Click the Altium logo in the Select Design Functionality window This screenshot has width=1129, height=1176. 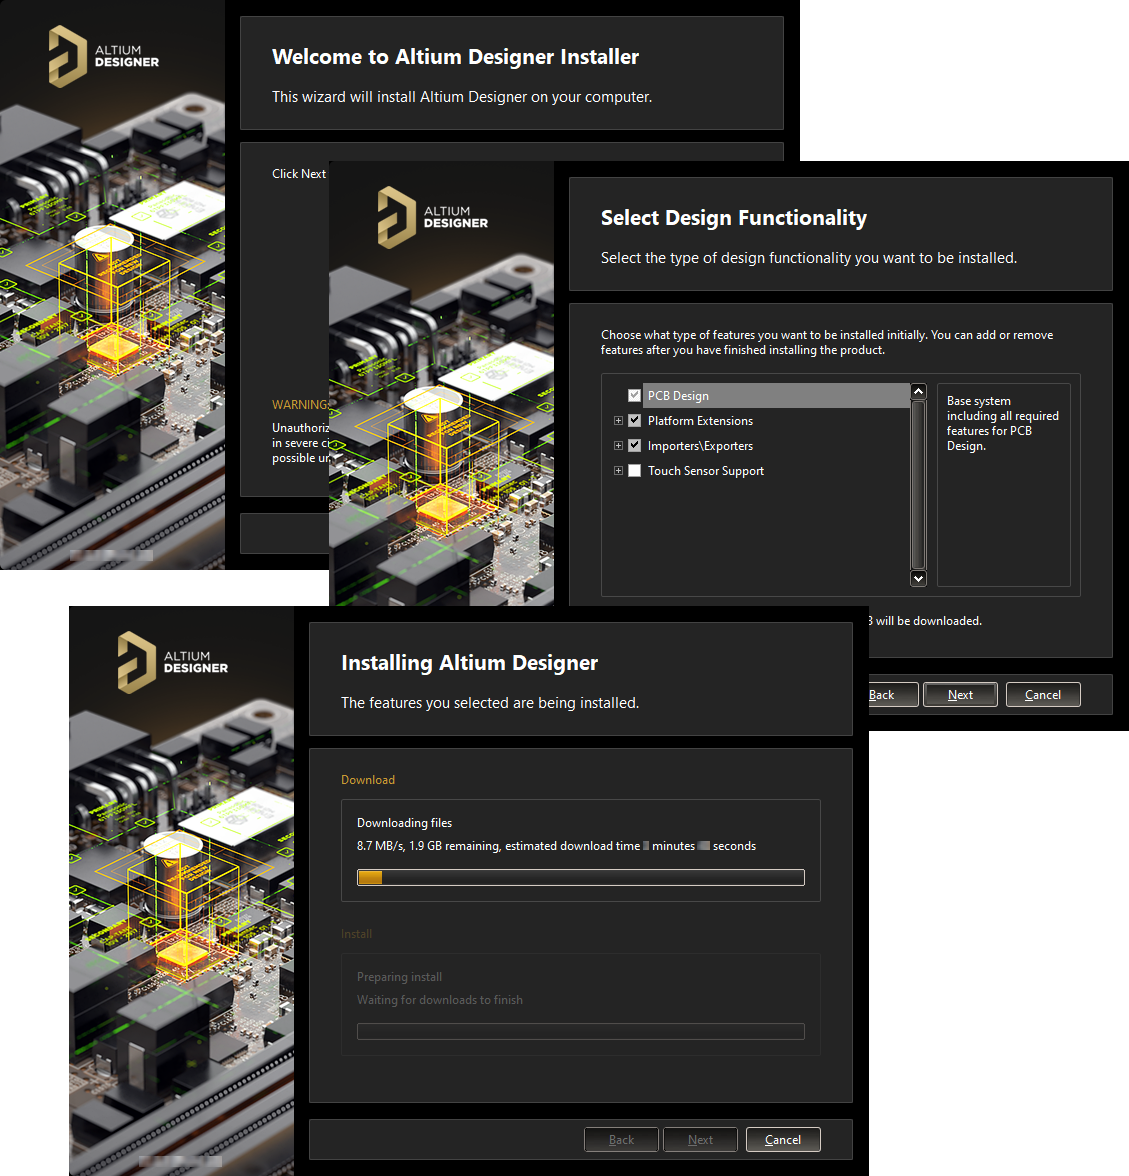(432, 217)
